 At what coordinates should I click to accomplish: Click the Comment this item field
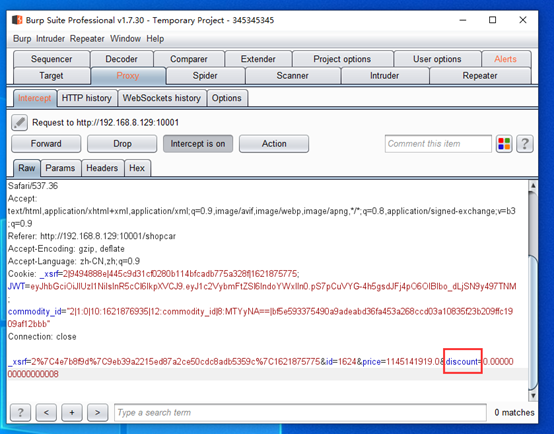pyautogui.click(x=438, y=144)
